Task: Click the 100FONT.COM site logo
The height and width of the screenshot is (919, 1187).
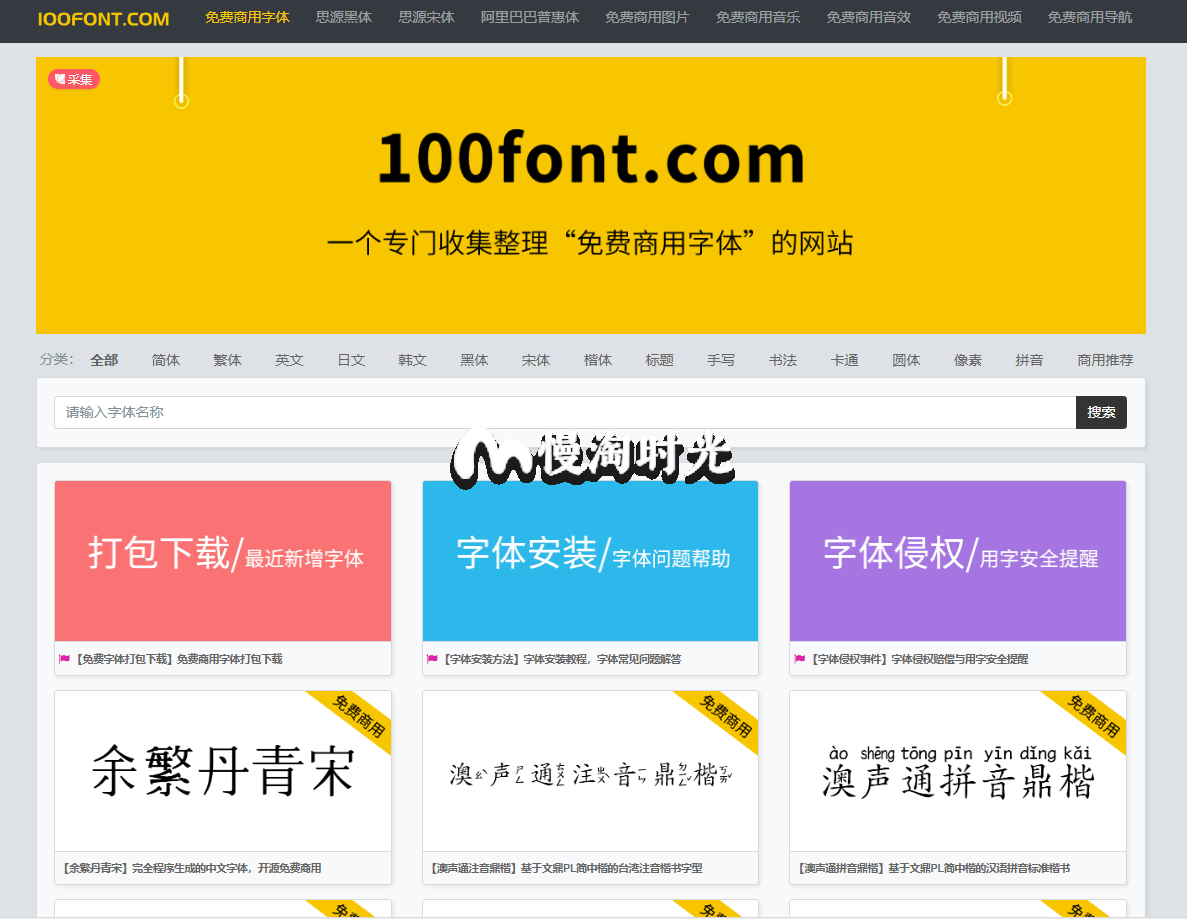Action: pos(104,19)
